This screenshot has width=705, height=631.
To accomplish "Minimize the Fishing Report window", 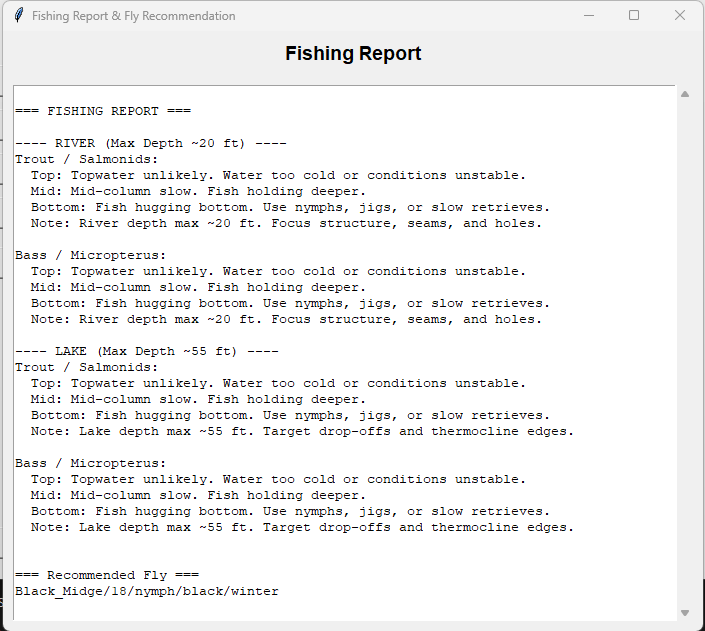I will point(587,16).
